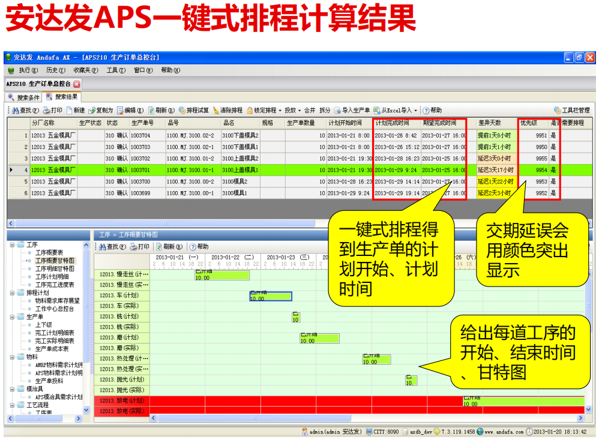This screenshot has height=441, width=598.
Task: Click 打印 in the order list toolbar
Action: (x=53, y=110)
